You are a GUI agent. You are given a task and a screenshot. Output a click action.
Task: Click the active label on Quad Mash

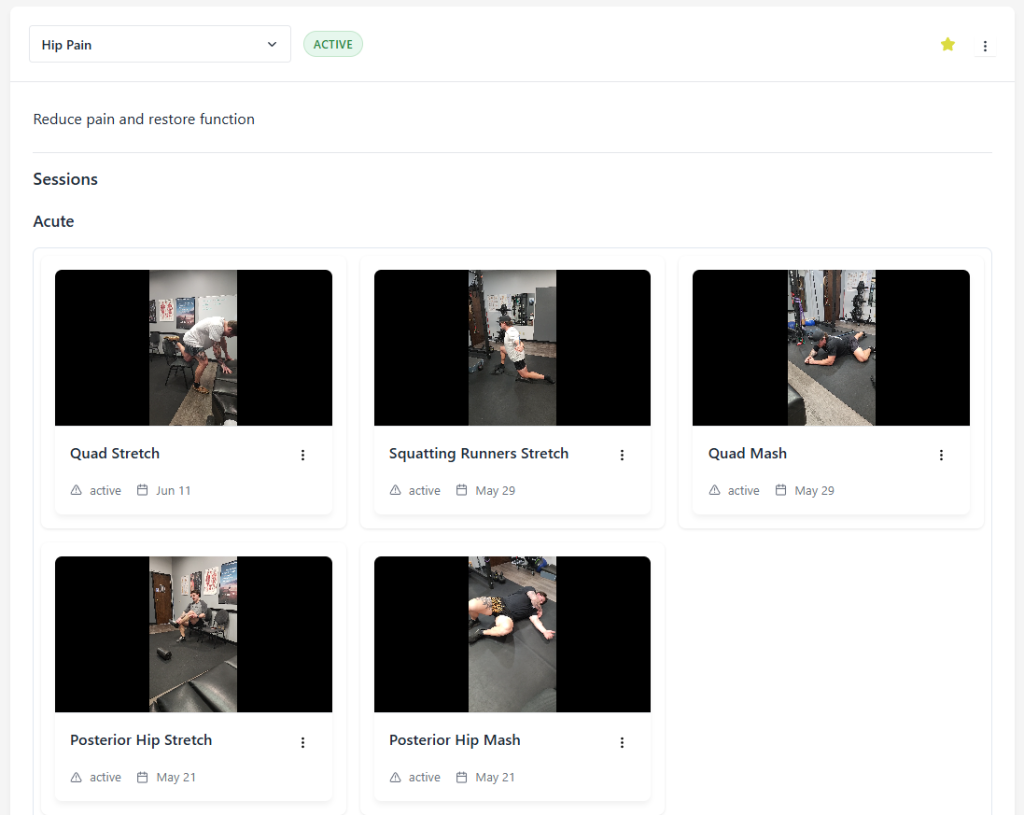coord(744,490)
